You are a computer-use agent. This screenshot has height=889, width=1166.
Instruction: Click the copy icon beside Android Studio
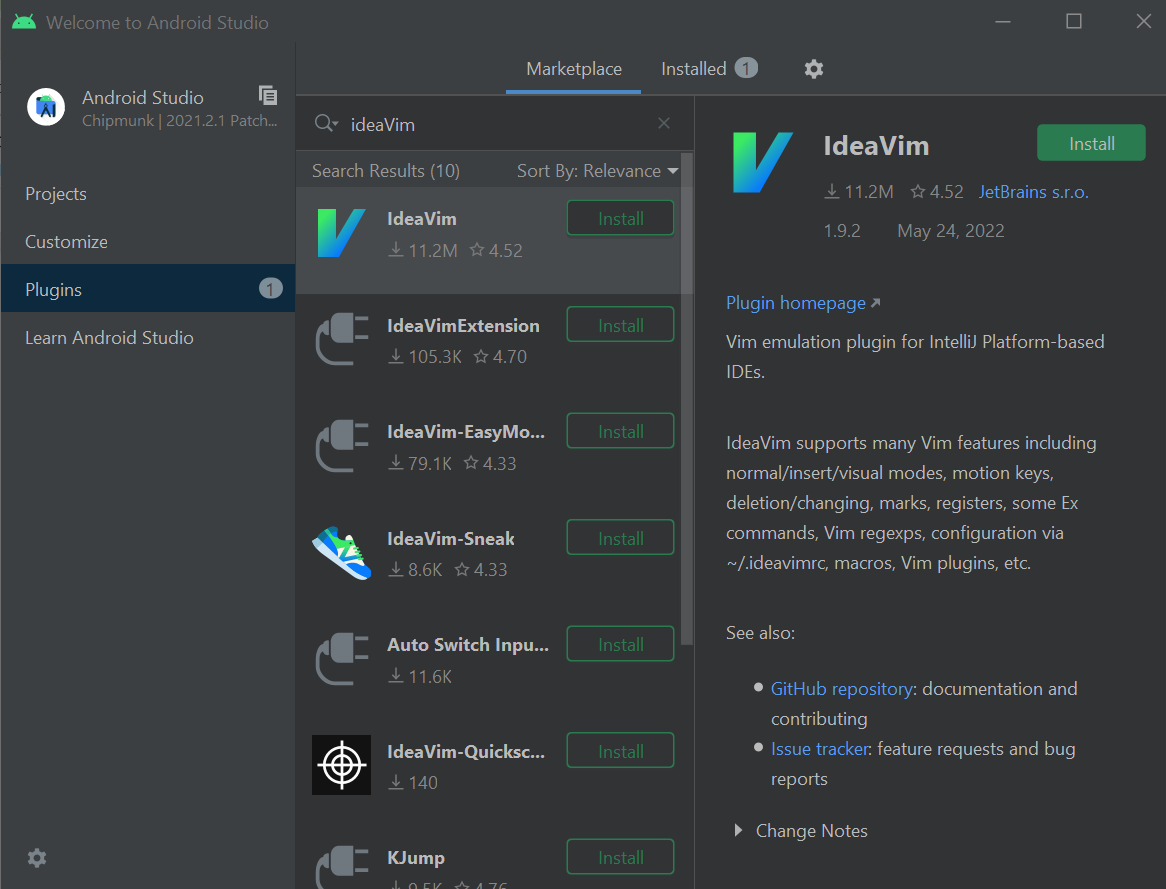[x=267, y=95]
